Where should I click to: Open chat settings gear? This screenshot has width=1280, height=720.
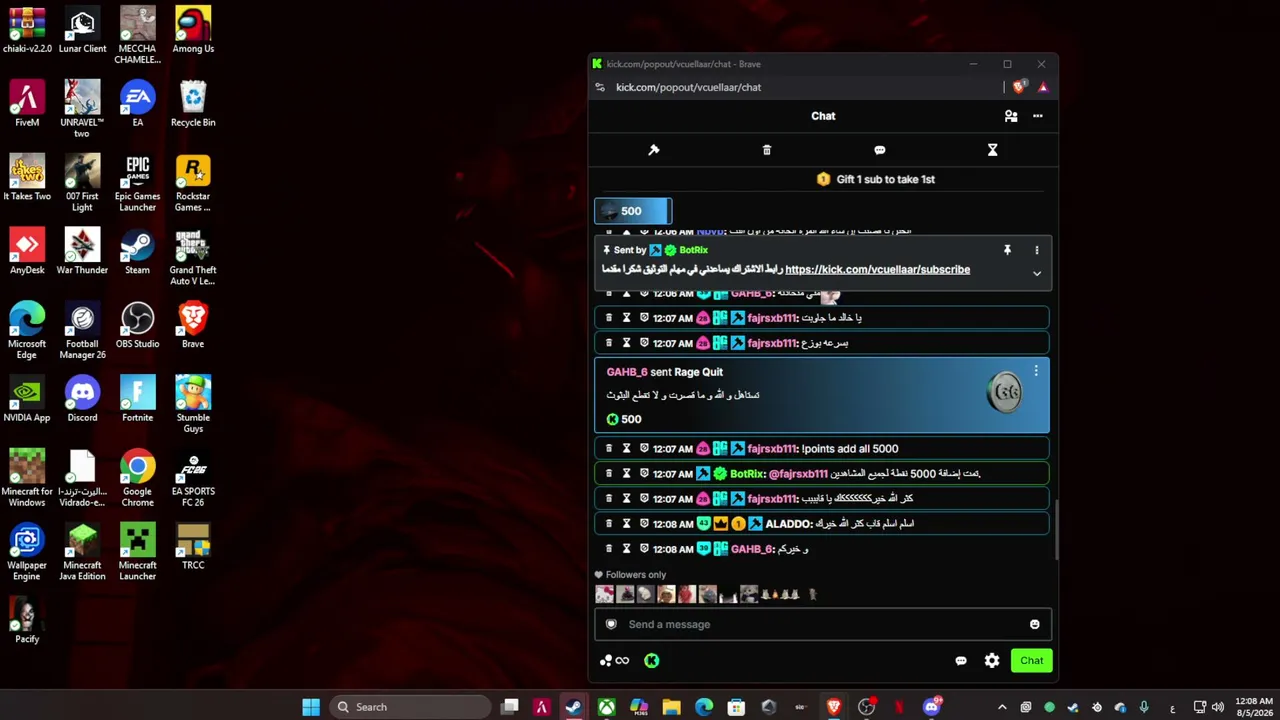992,661
